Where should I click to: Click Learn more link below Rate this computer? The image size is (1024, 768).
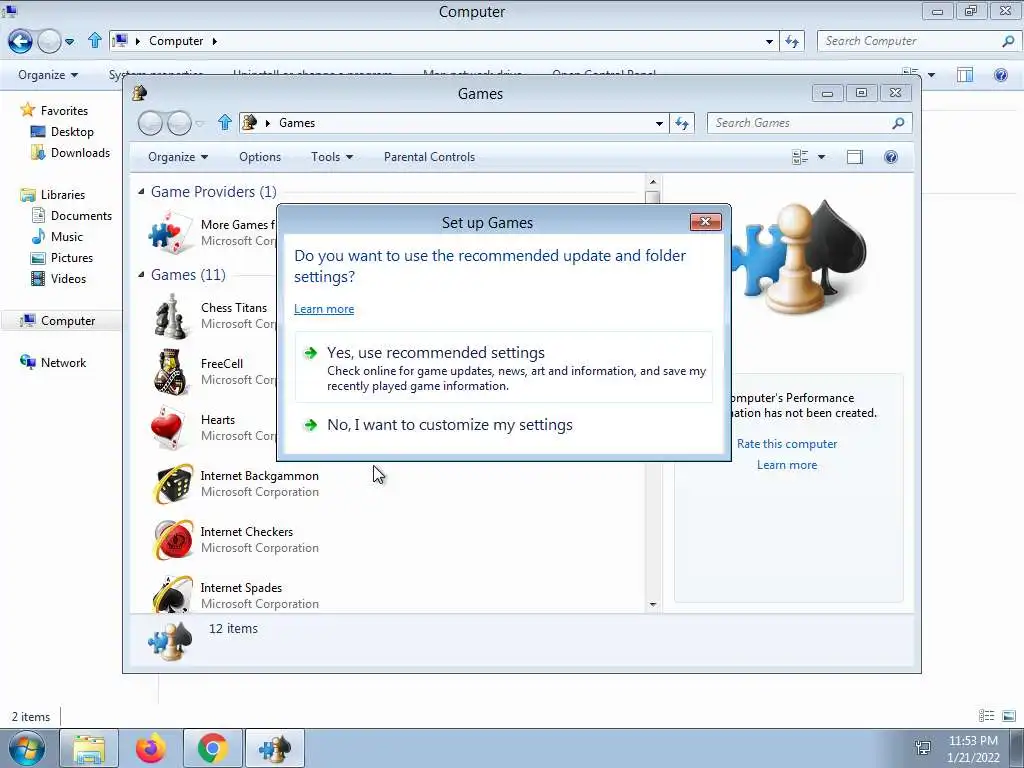(787, 465)
